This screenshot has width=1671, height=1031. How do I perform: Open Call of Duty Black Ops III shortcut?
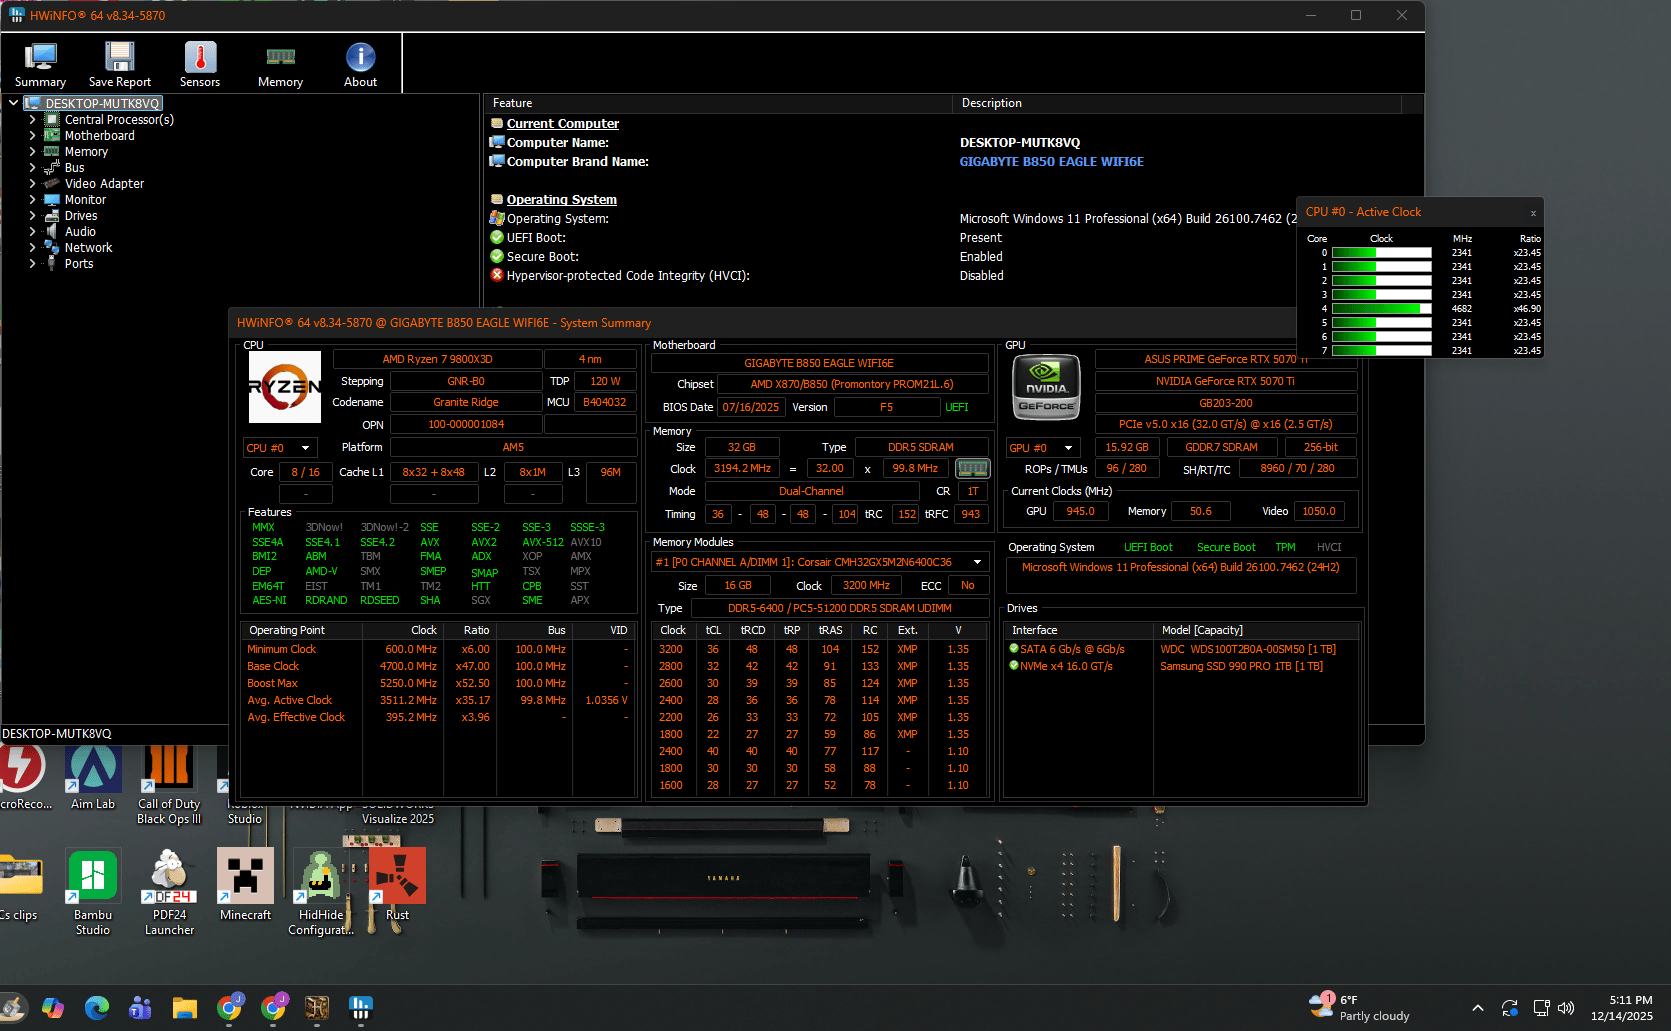(169, 786)
